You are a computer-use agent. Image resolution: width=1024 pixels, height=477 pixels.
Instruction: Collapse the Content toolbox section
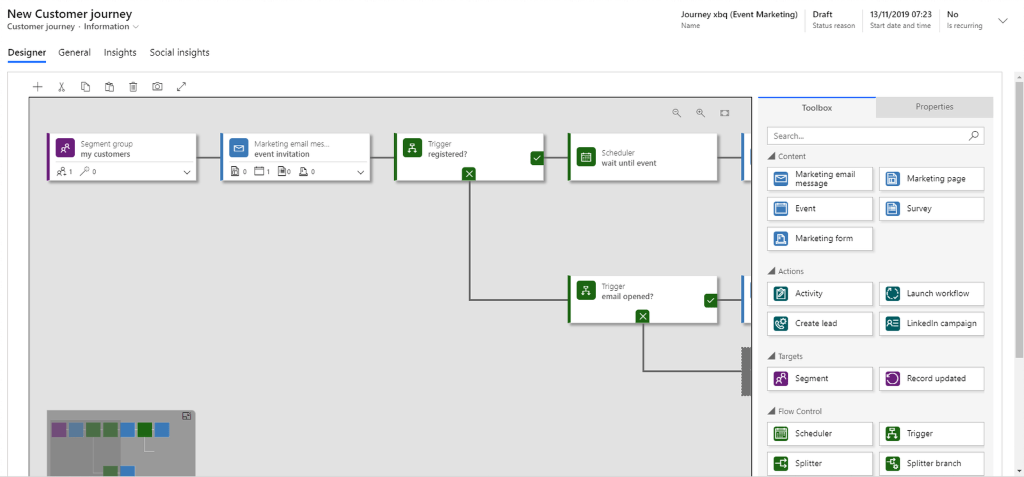pos(772,156)
